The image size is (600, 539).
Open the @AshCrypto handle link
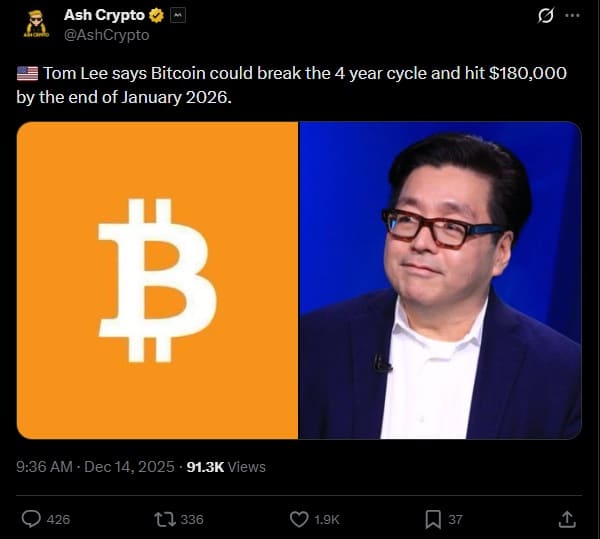click(x=106, y=35)
